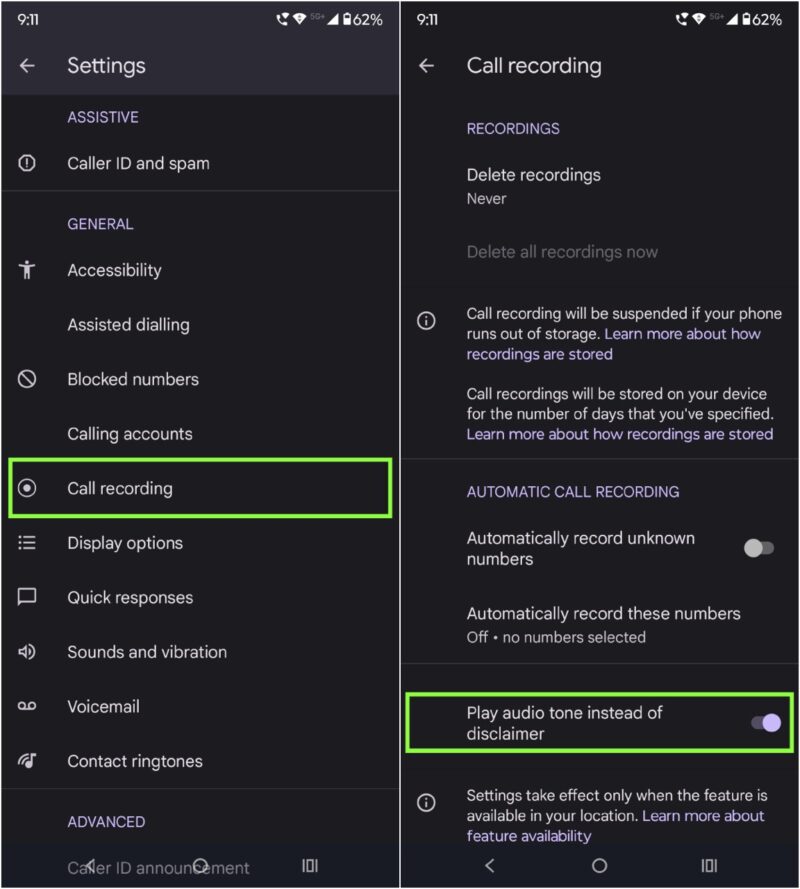Click the Voicemail icon in Settings
This screenshot has height=889, width=800.
coord(27,707)
